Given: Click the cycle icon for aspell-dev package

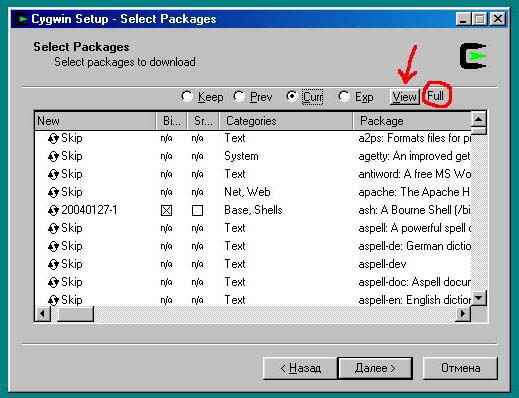Looking at the screenshot, I should [x=53, y=264].
